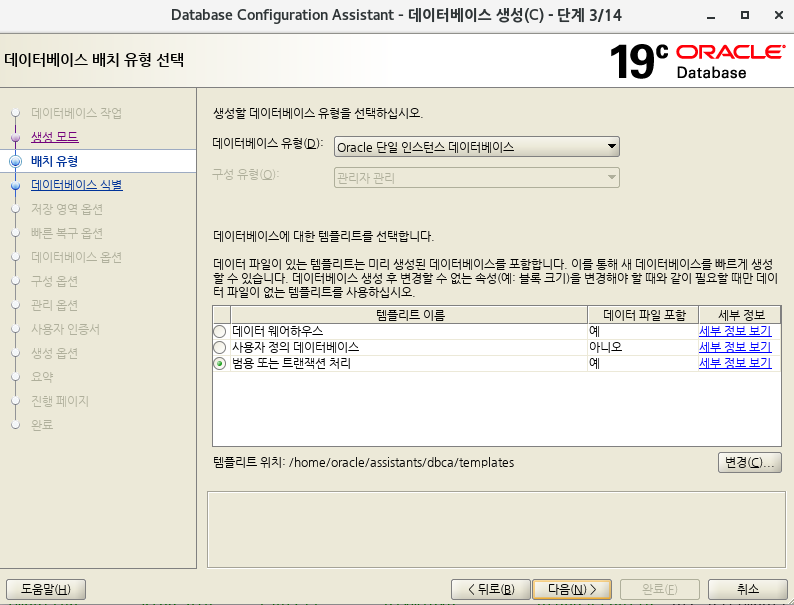Screen dimensions: 794x605
Task: Go back with the 뒤로(B) button
Action: click(x=491, y=589)
